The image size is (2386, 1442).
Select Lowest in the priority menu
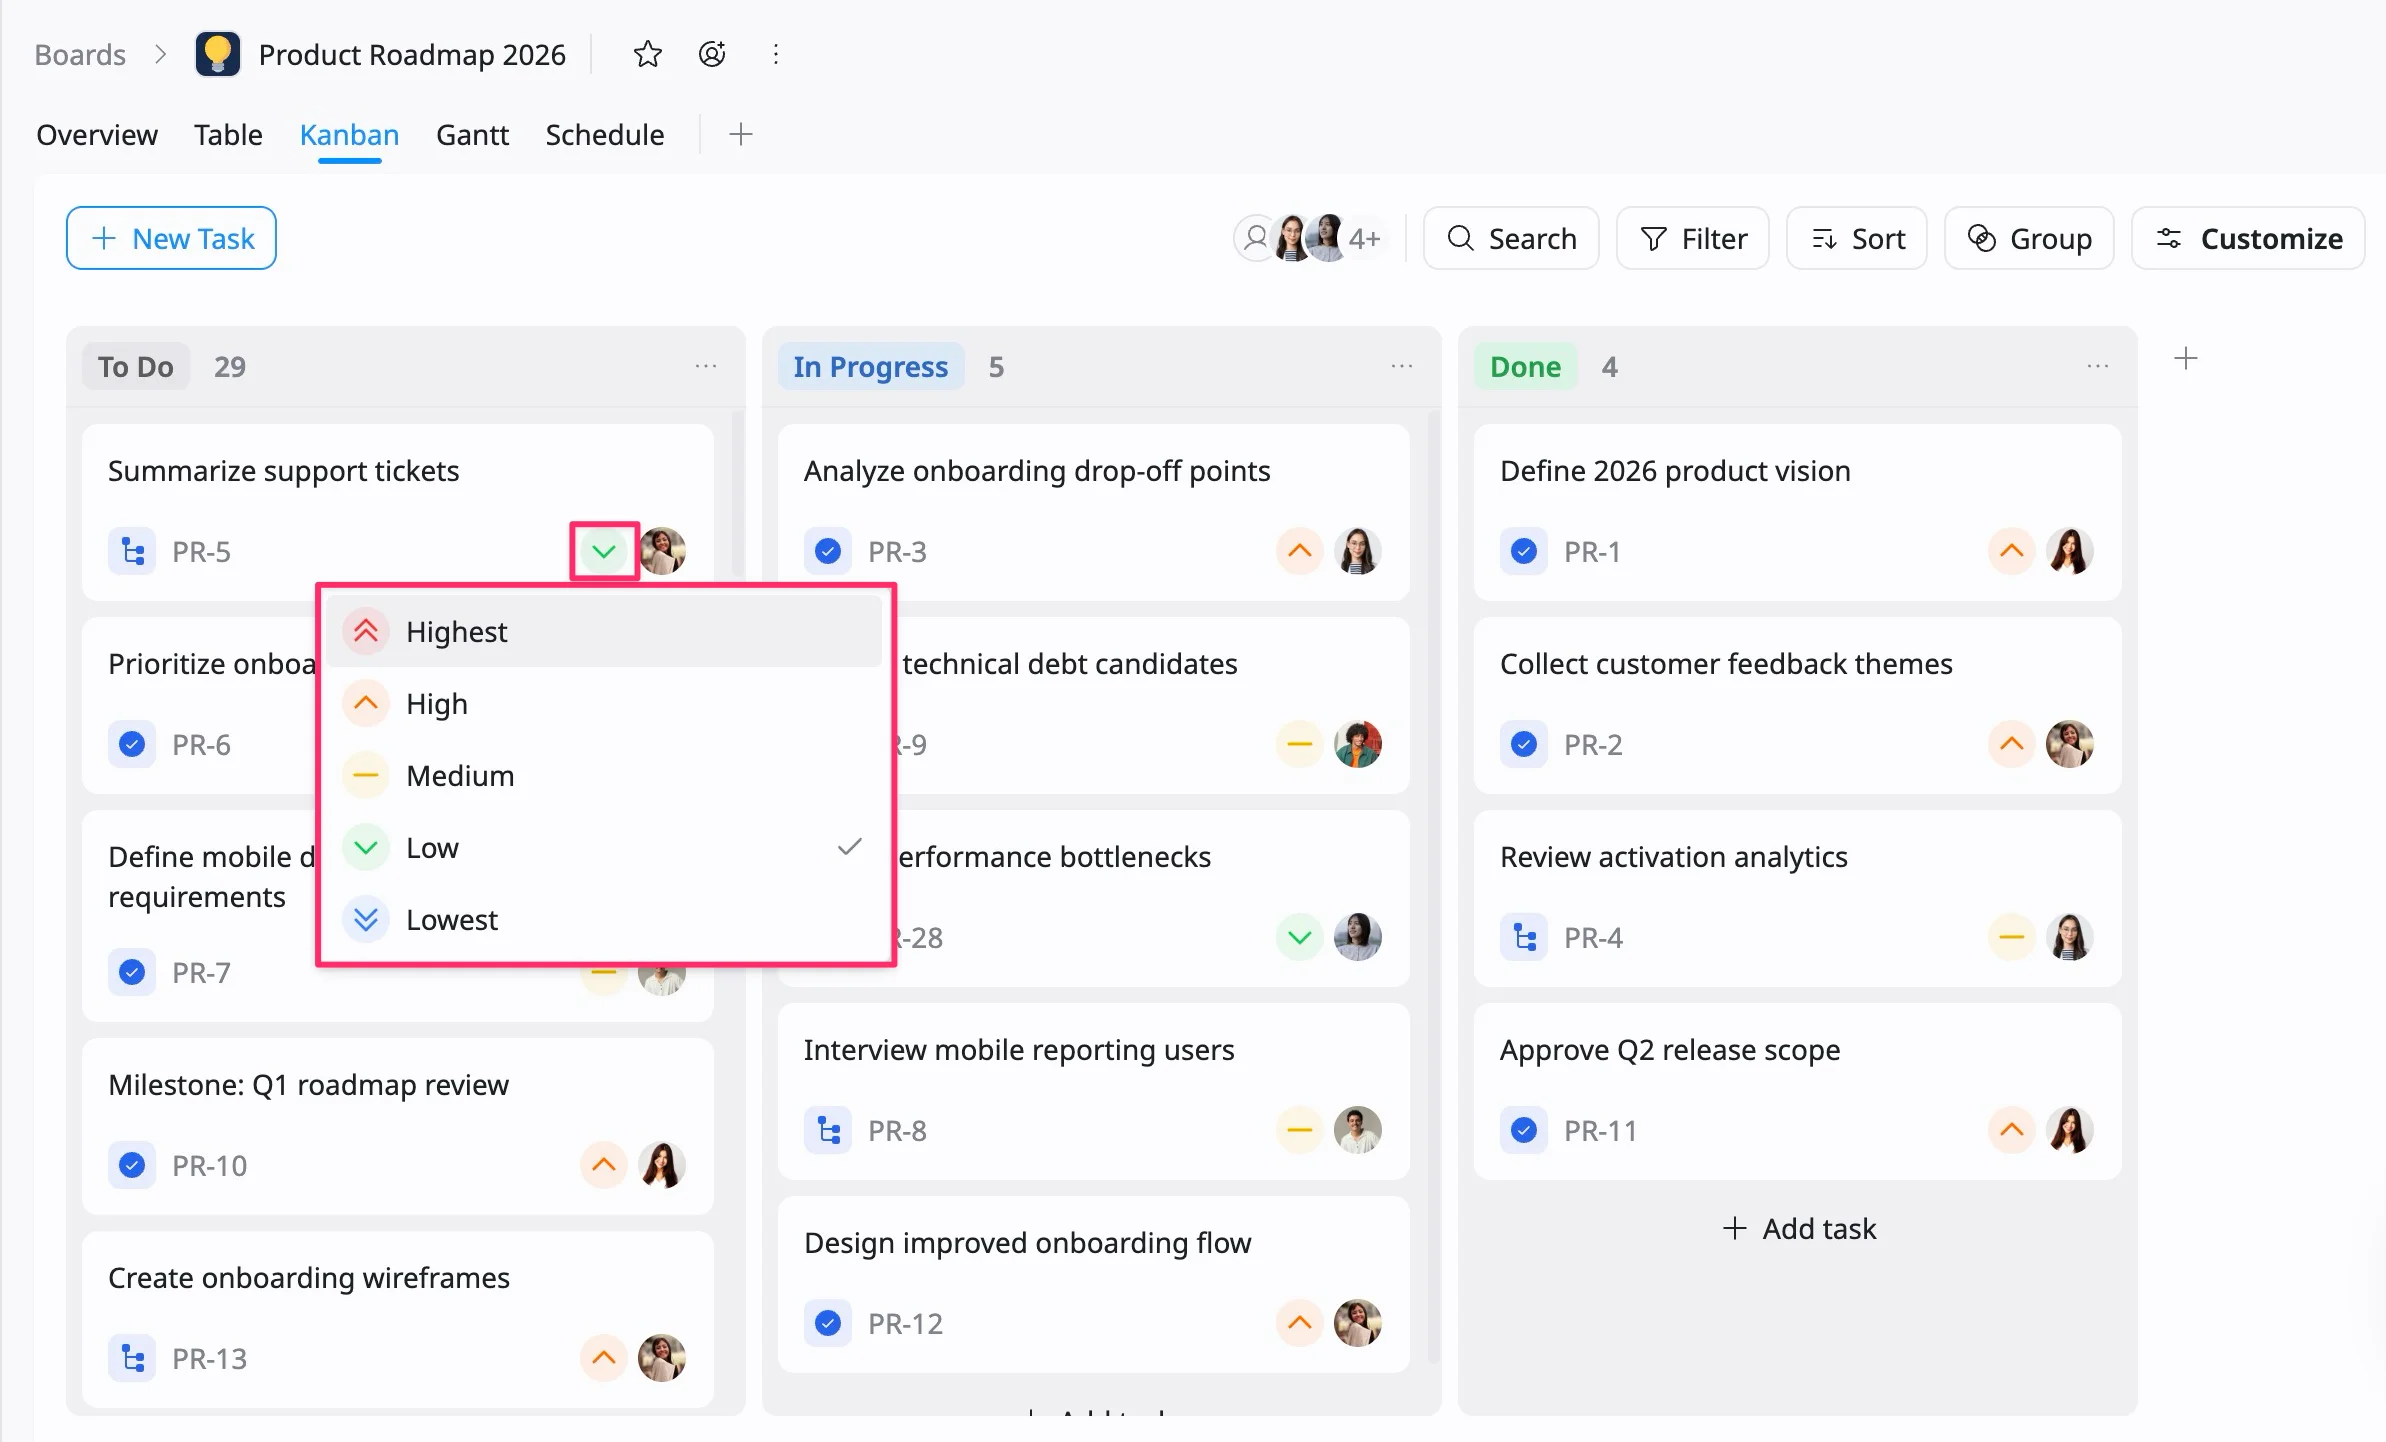coord(605,919)
